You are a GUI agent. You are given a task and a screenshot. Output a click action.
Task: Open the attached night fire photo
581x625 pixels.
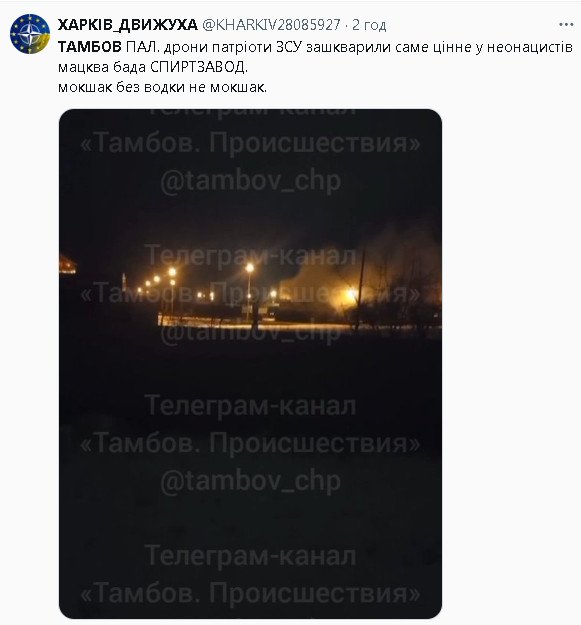(x=250, y=364)
